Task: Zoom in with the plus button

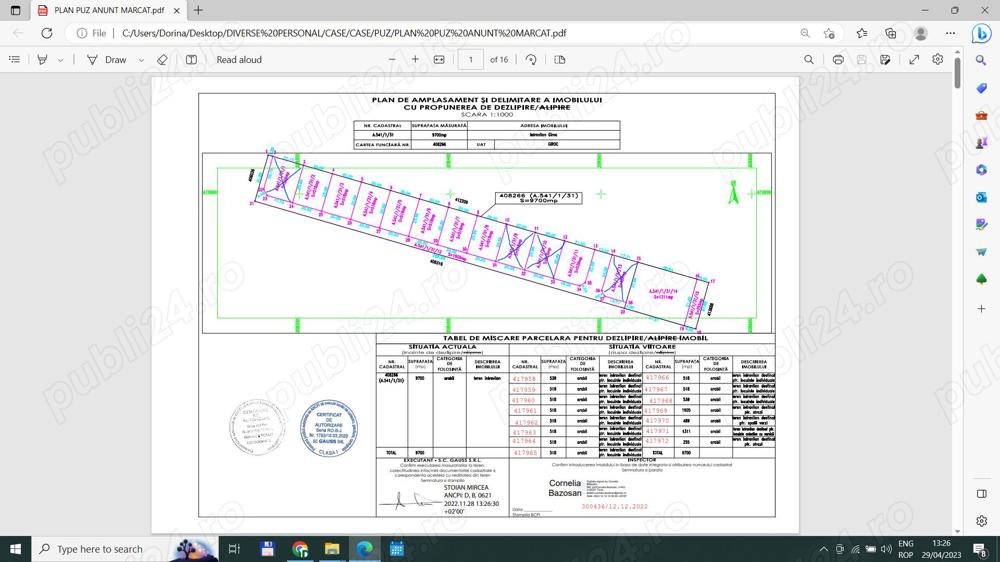Action: [415, 60]
